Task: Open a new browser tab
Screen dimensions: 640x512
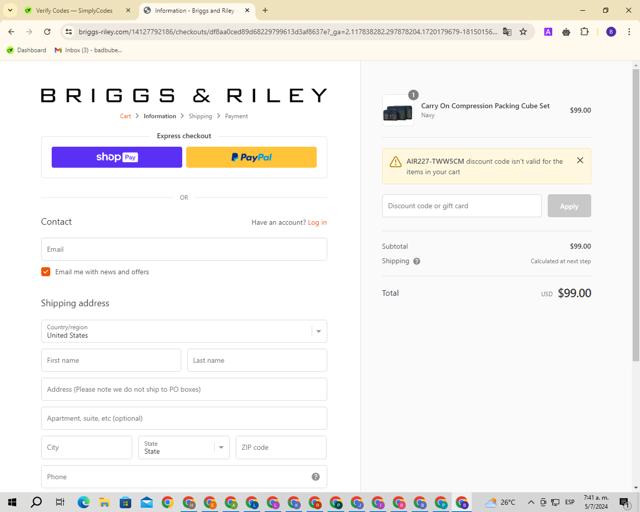Action: tap(265, 11)
